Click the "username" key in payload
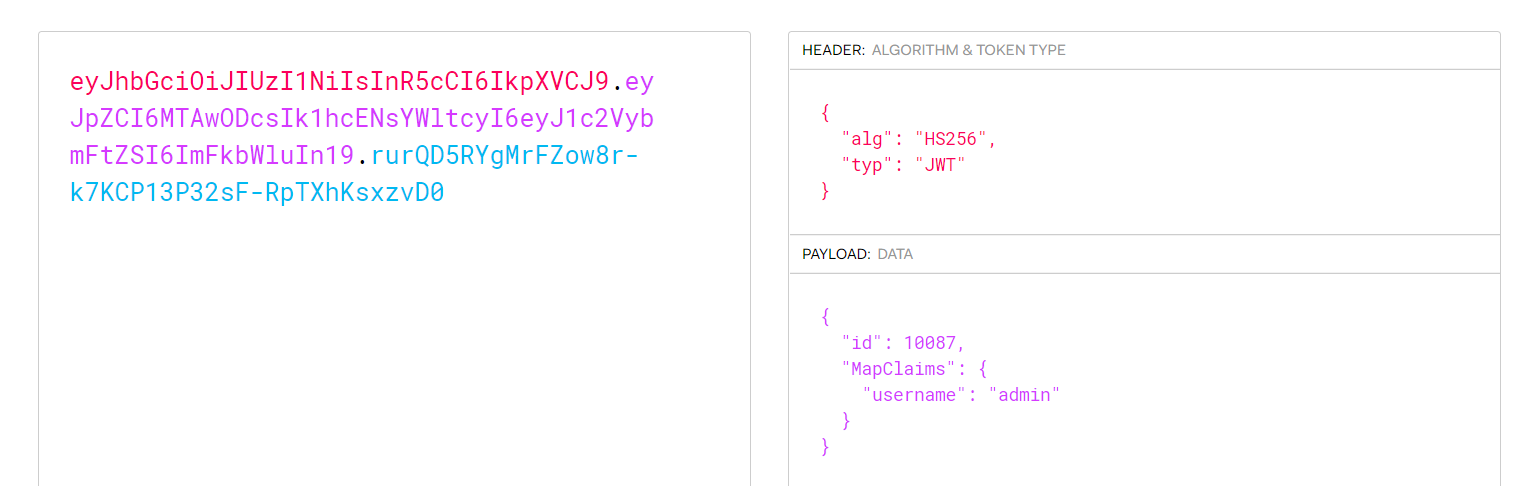 [x=915, y=395]
